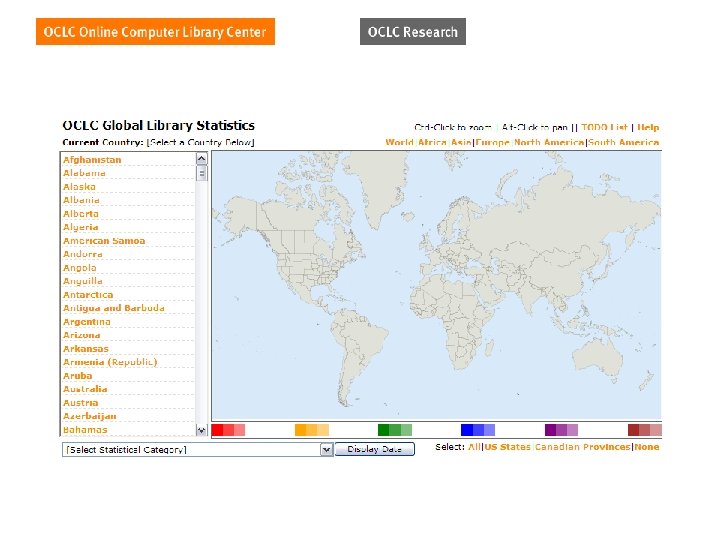The height and width of the screenshot is (540, 720).
Task: Select Andorra in the country list
Action: 83,254
